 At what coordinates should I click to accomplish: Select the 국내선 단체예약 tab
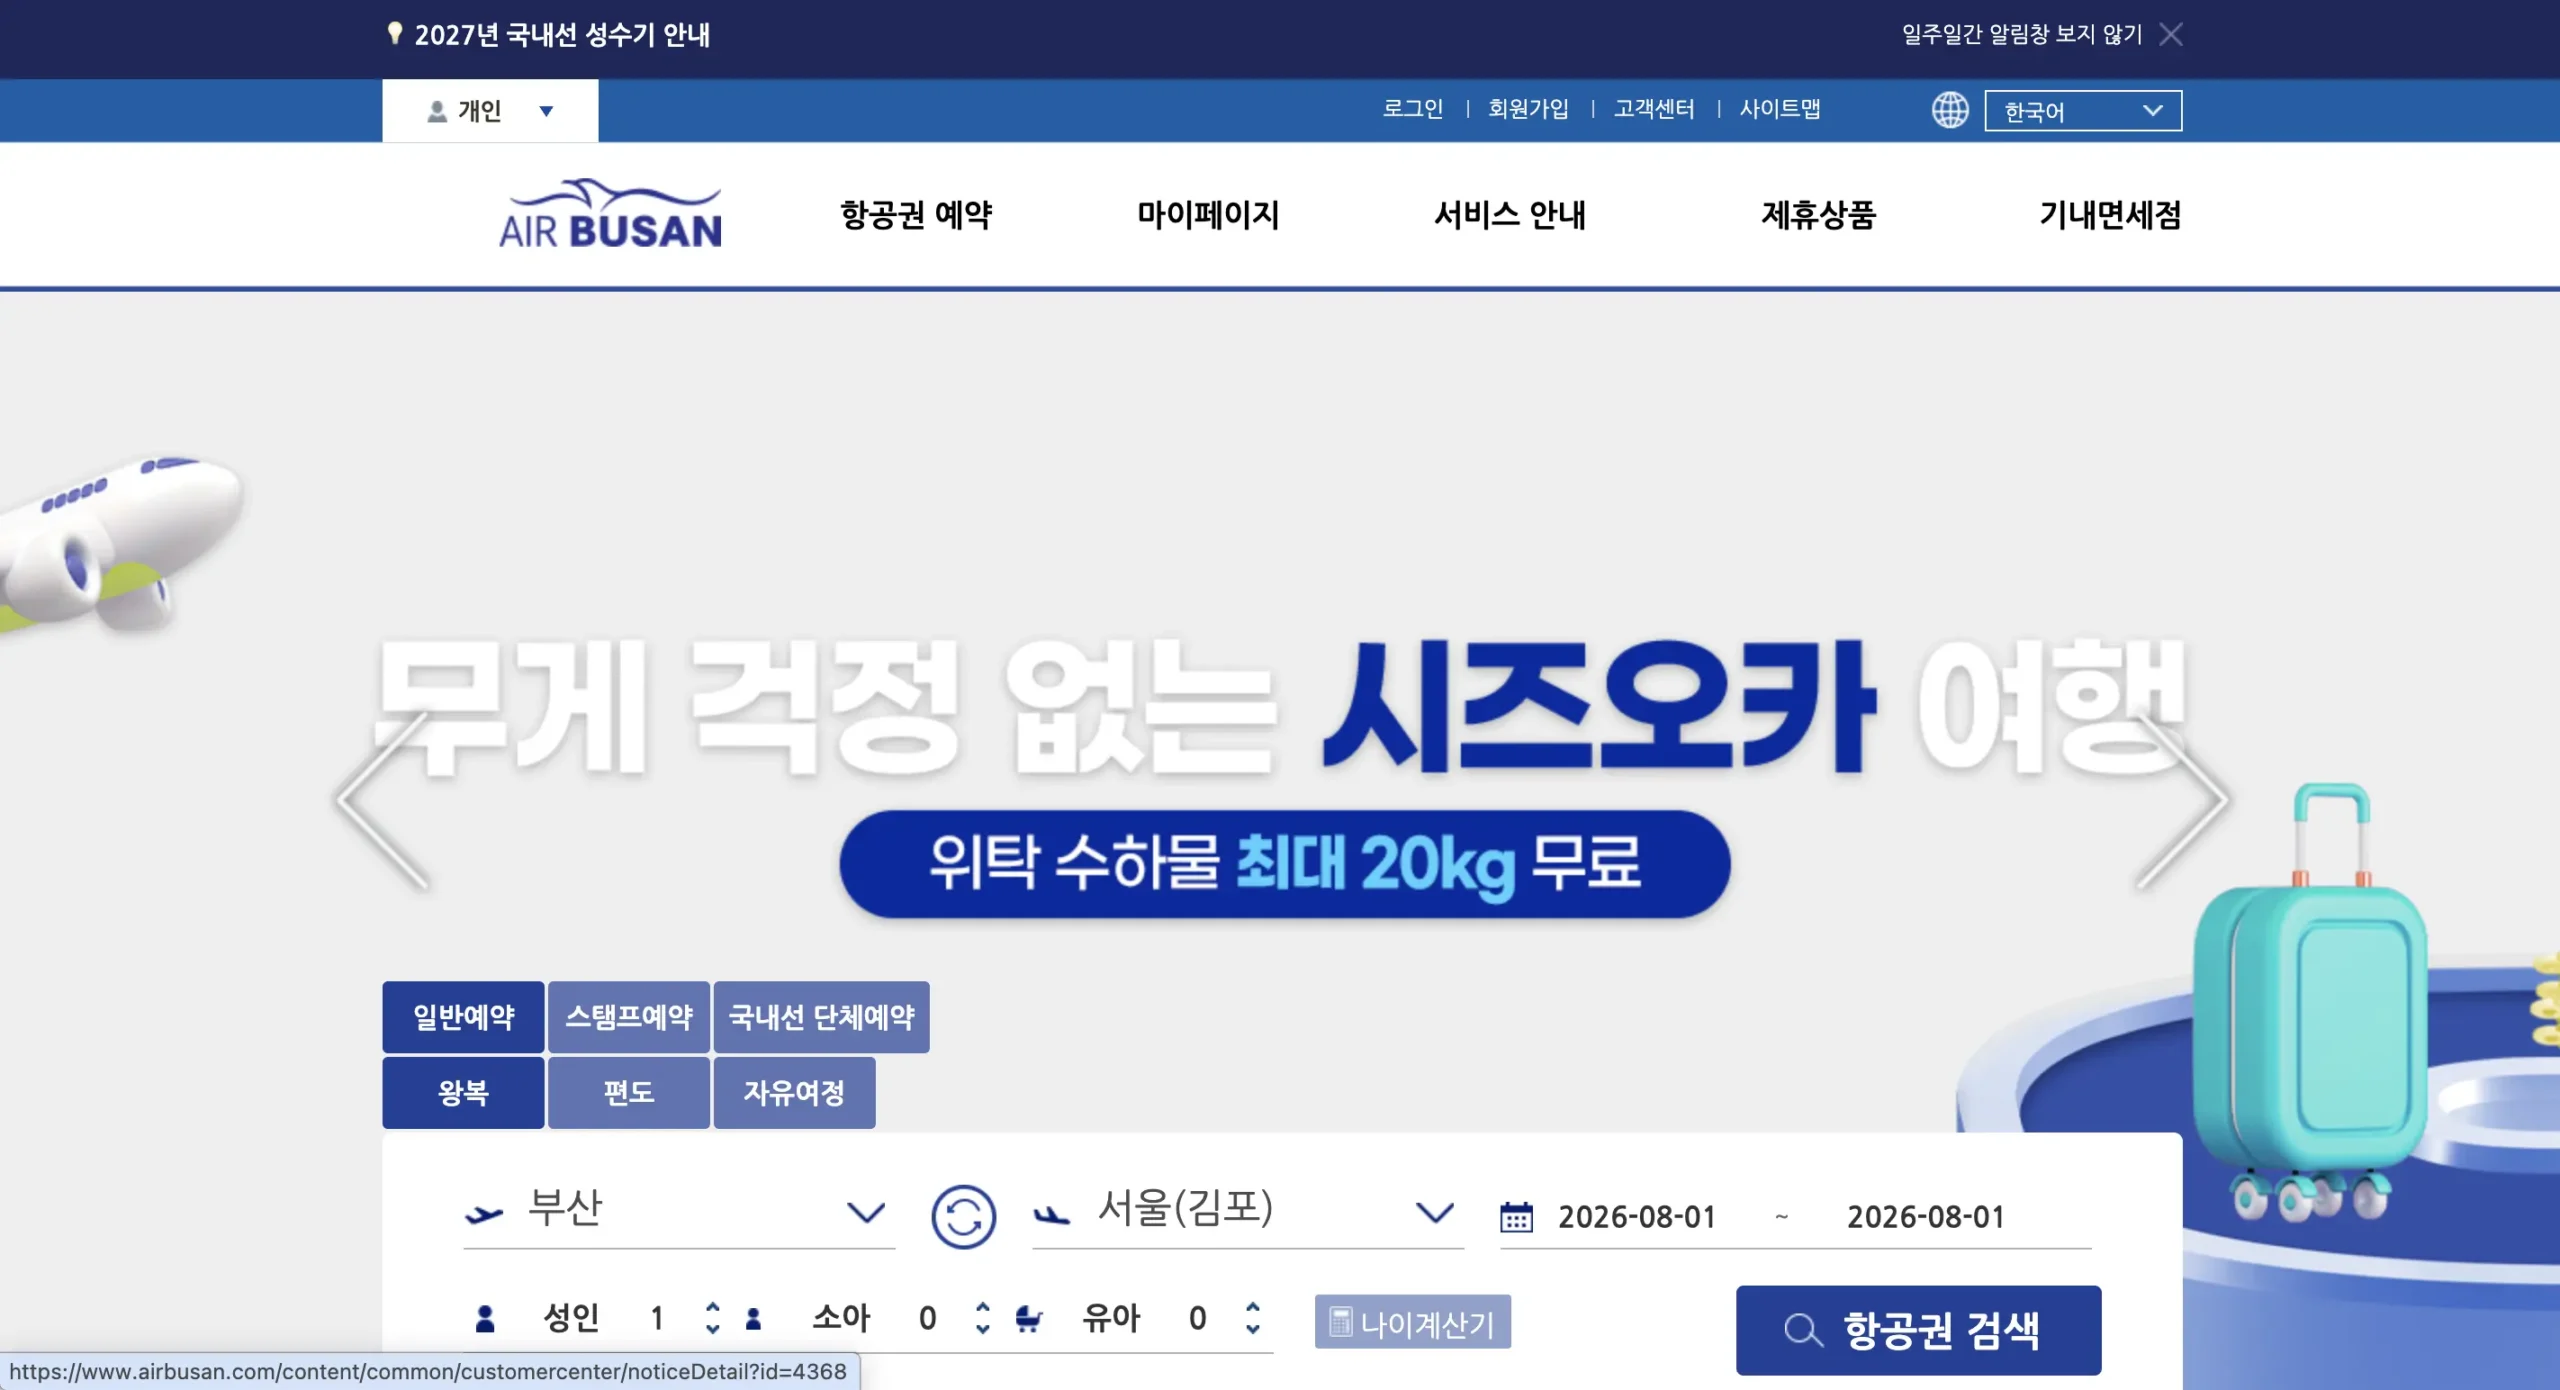click(822, 1017)
